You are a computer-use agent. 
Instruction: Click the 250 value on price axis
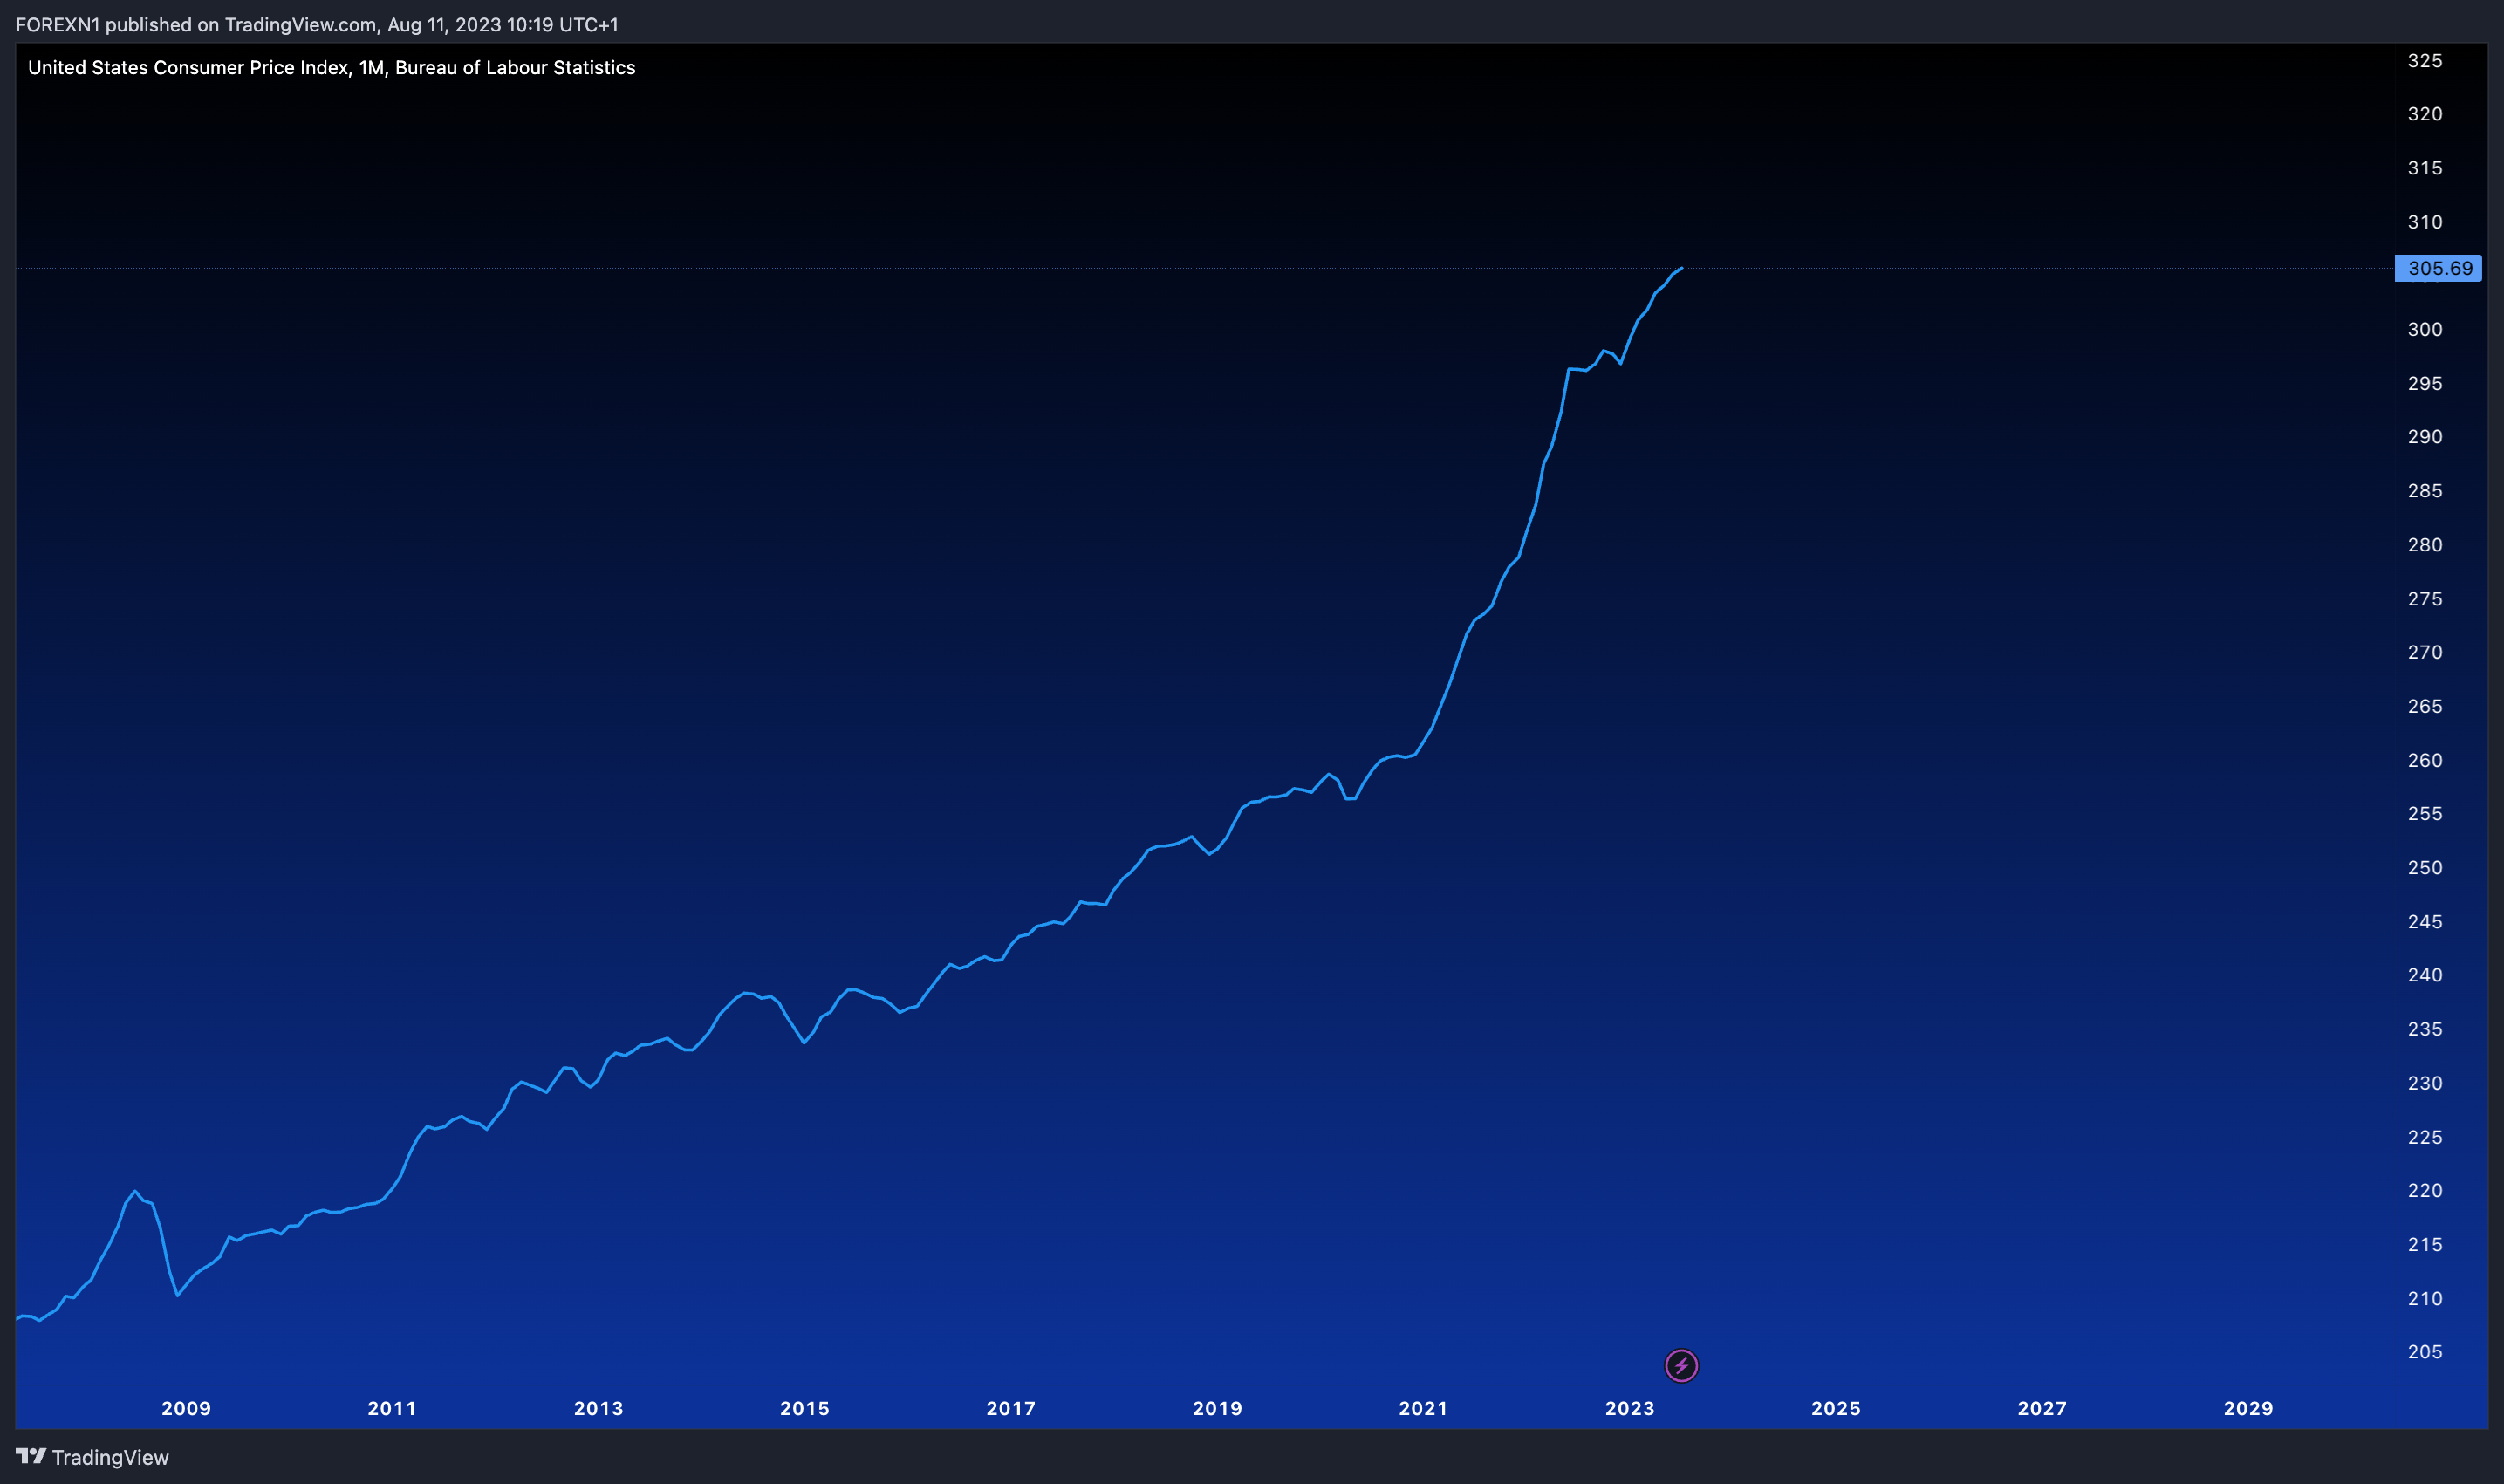pyautogui.click(x=2425, y=868)
